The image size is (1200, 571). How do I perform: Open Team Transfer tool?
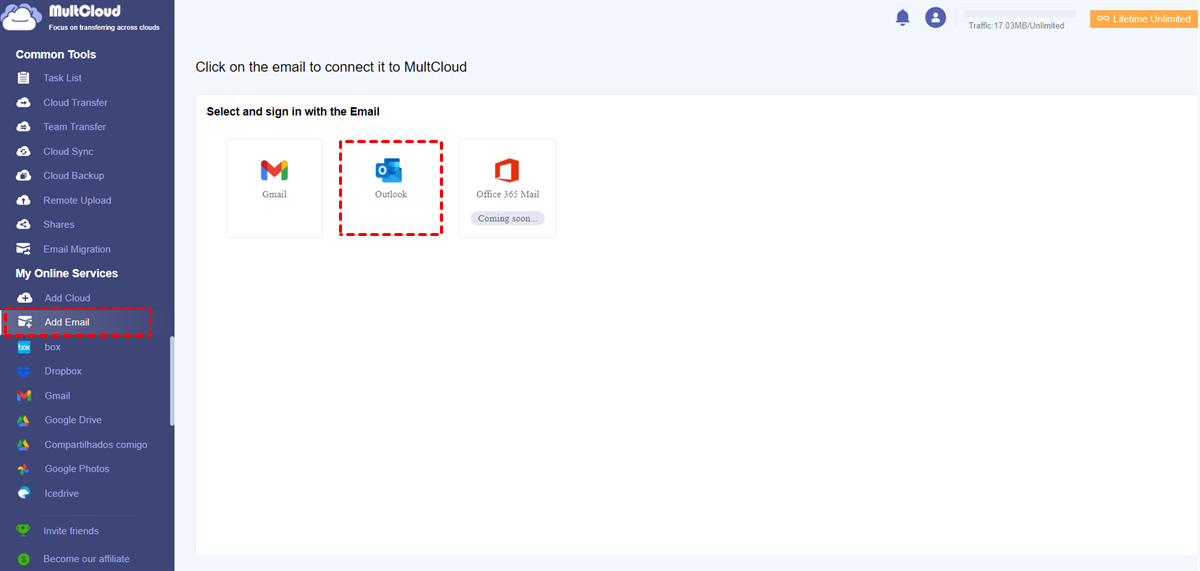click(74, 127)
